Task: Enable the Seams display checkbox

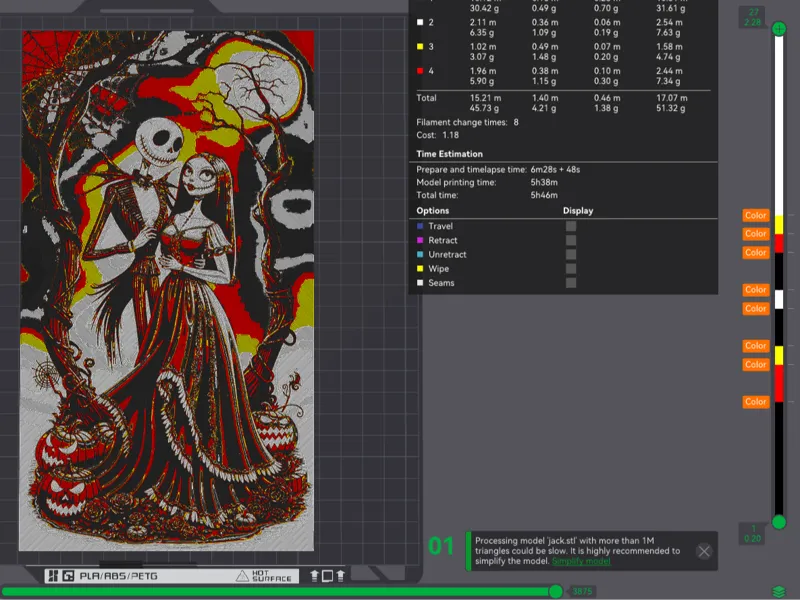Action: click(571, 283)
